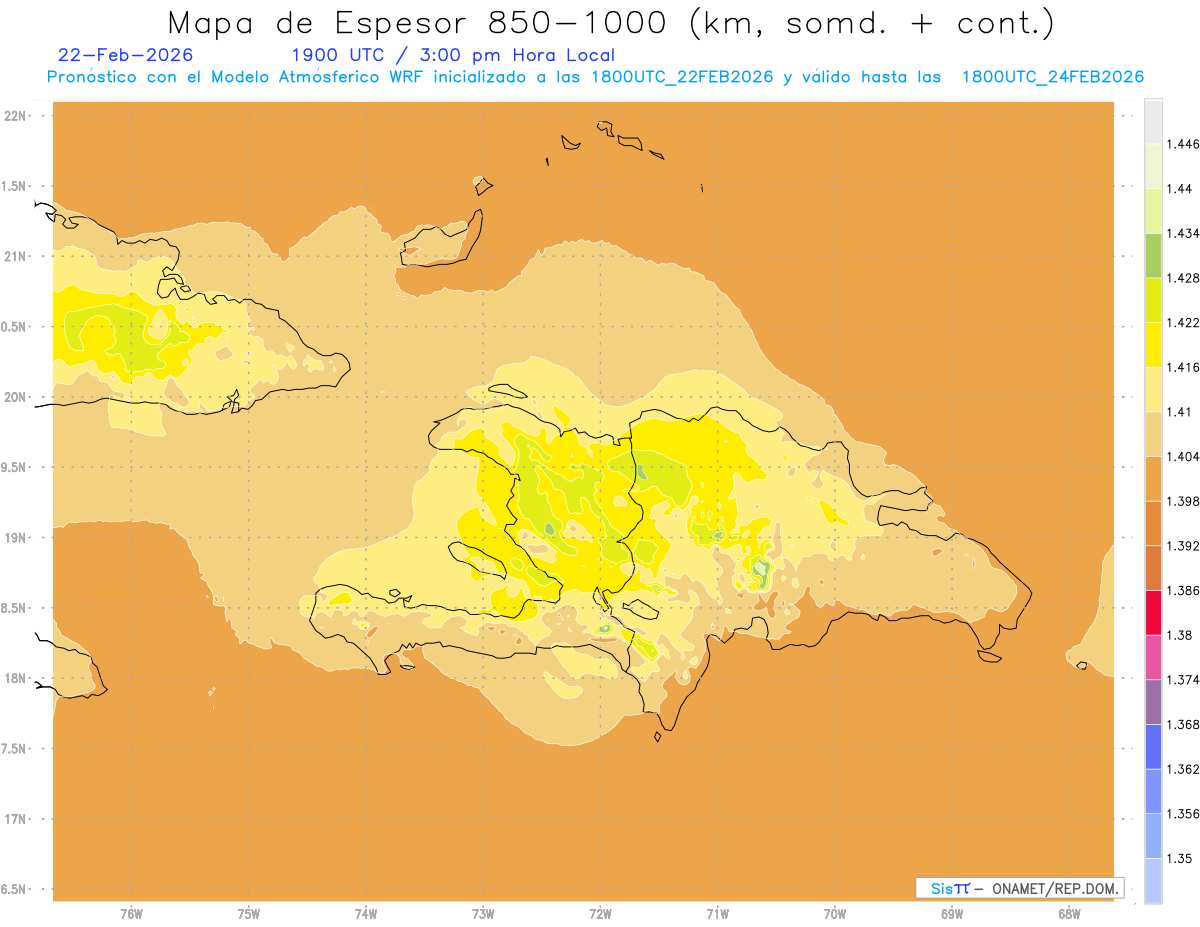Click the '20N' latitude label
Image resolution: width=1200 pixels, height=927 pixels.
tap(14, 397)
